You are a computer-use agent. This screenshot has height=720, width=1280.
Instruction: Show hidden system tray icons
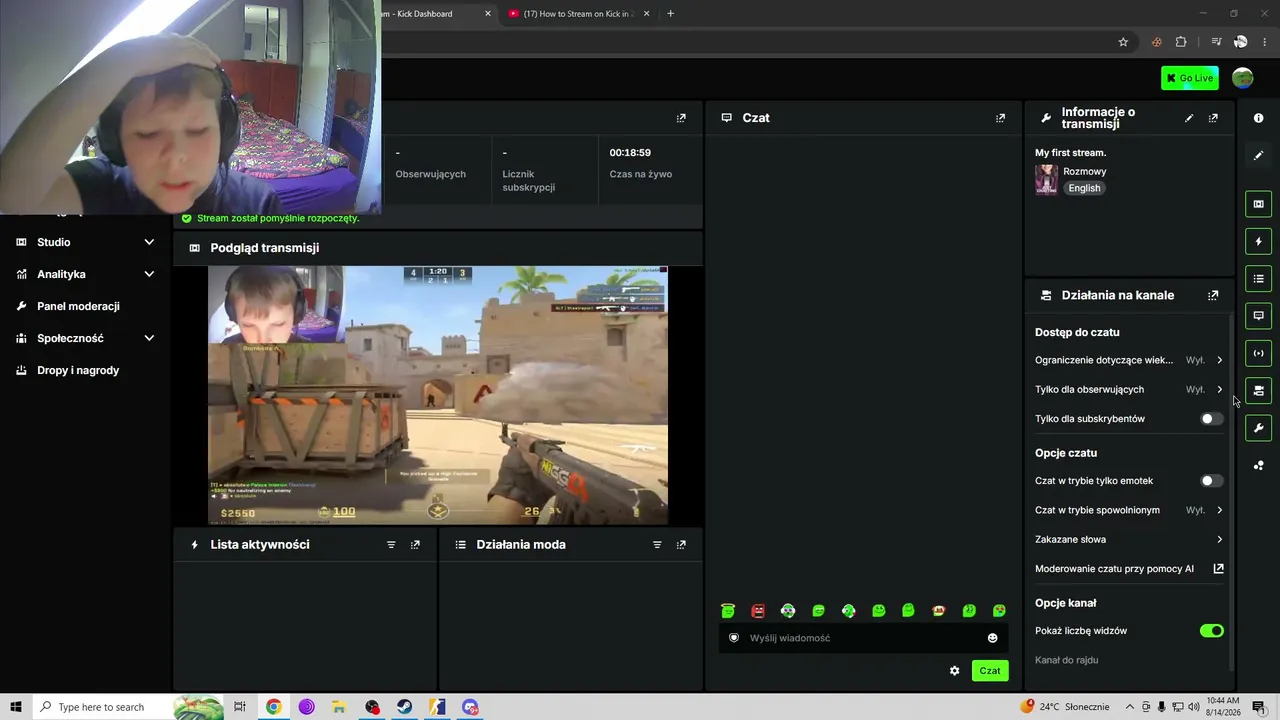point(1130,707)
